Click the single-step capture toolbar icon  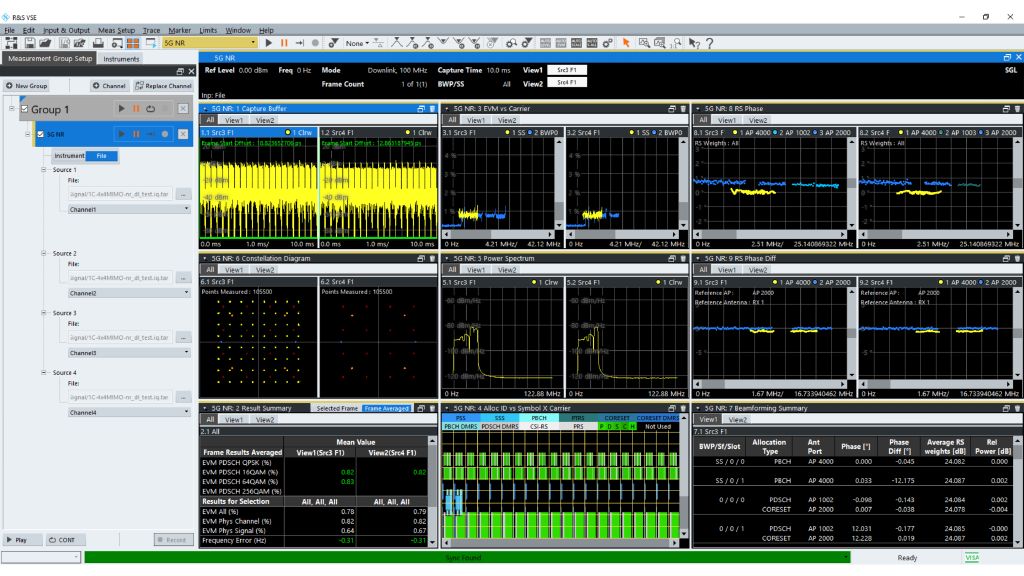tap(300, 43)
